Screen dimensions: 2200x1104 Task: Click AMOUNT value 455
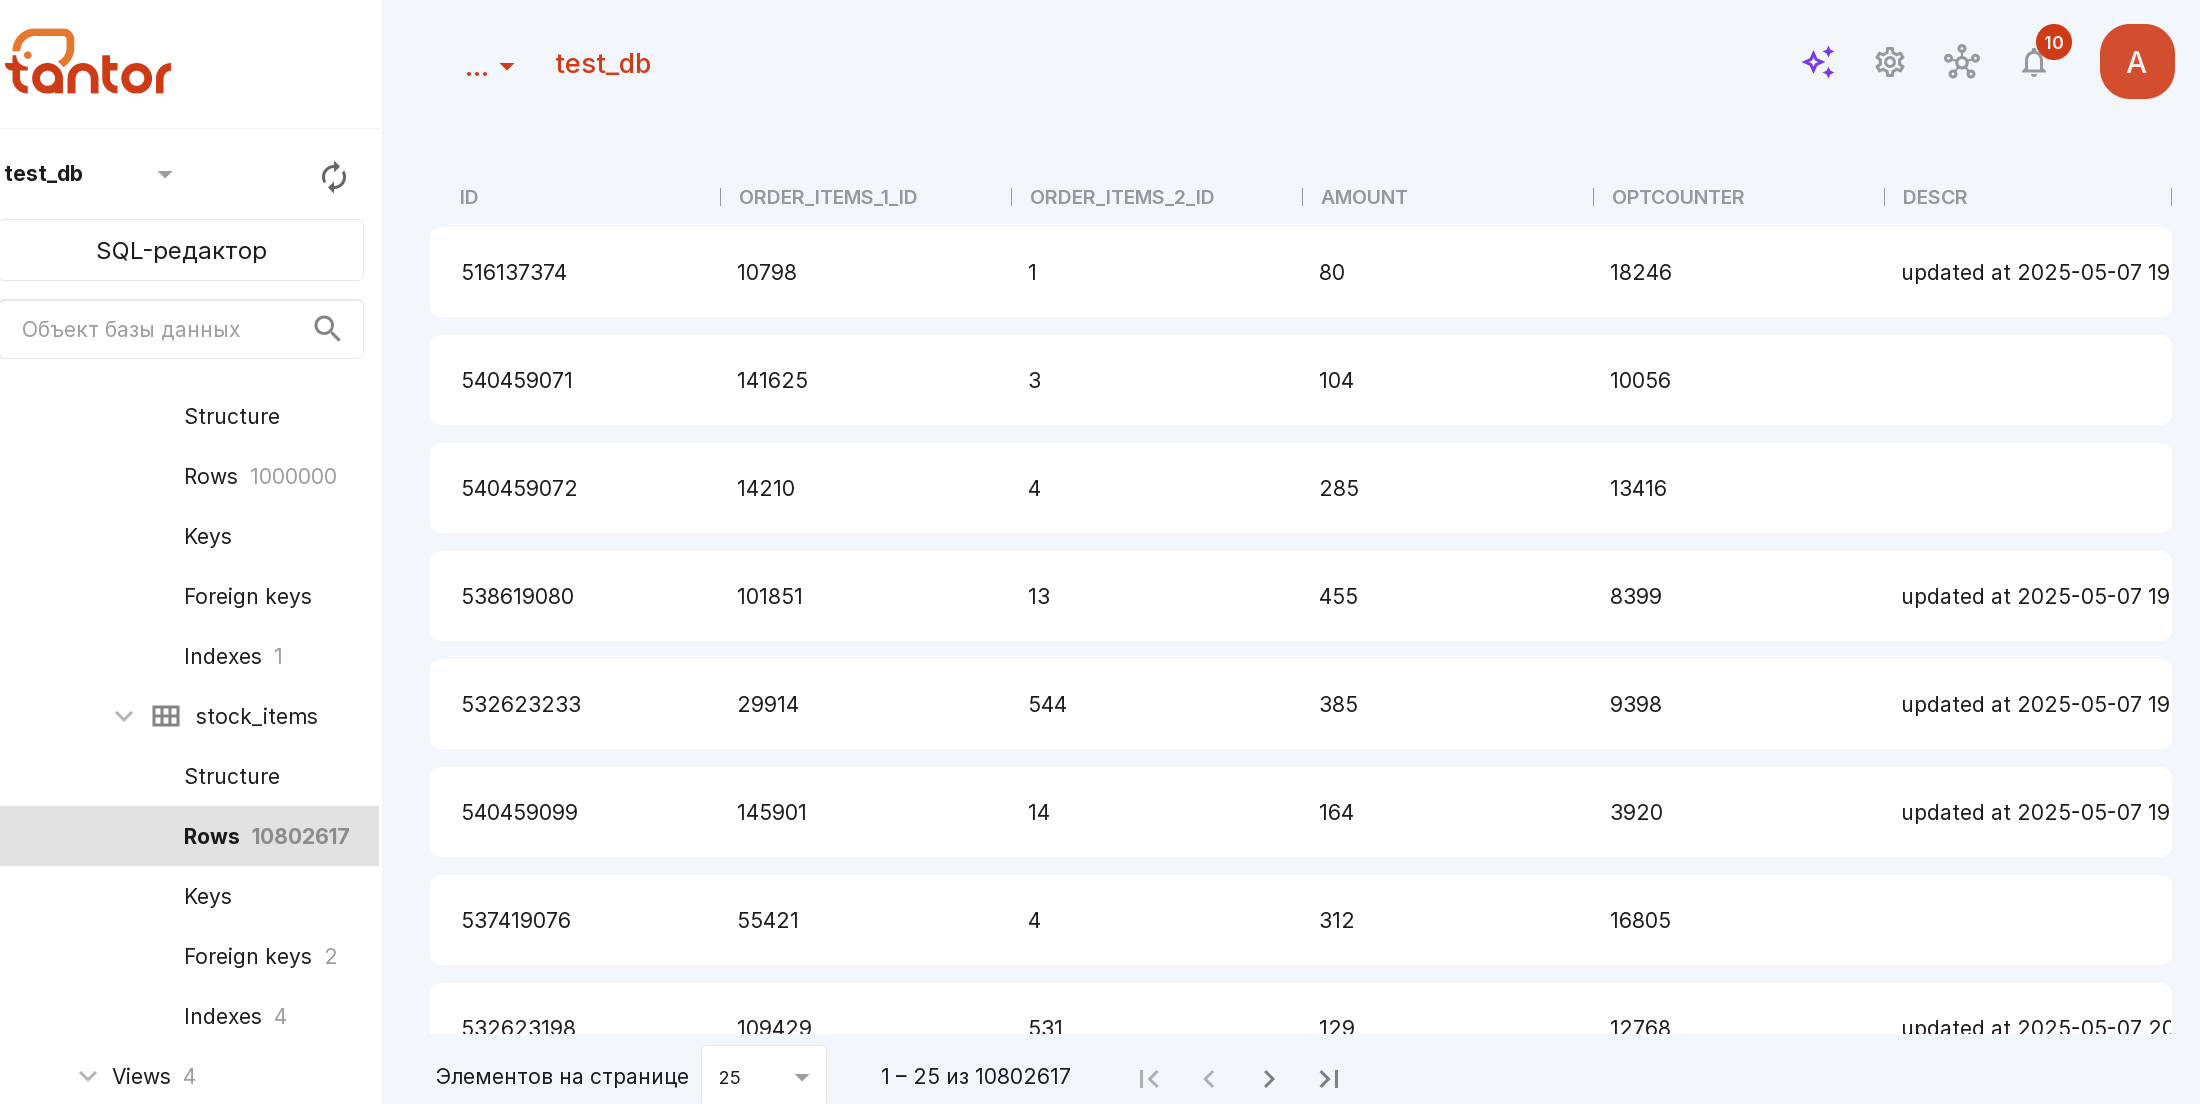pos(1338,596)
